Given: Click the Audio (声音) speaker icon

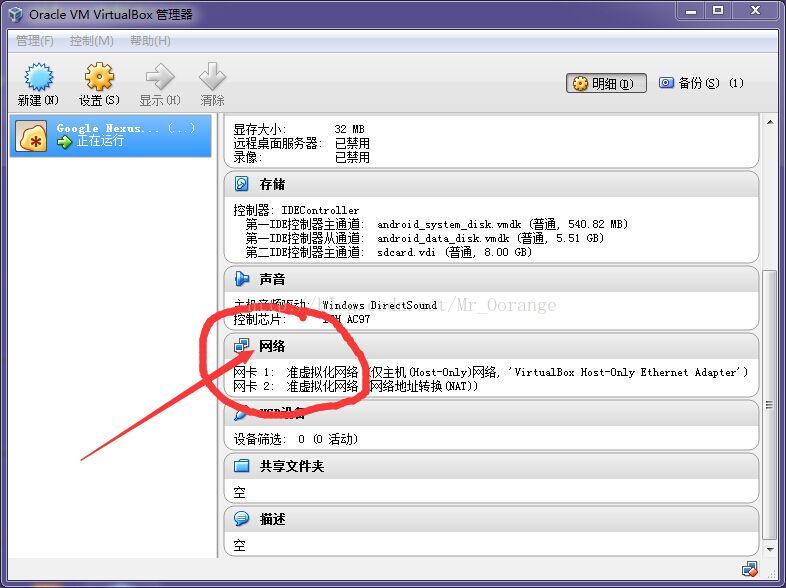Looking at the screenshot, I should coord(242,279).
